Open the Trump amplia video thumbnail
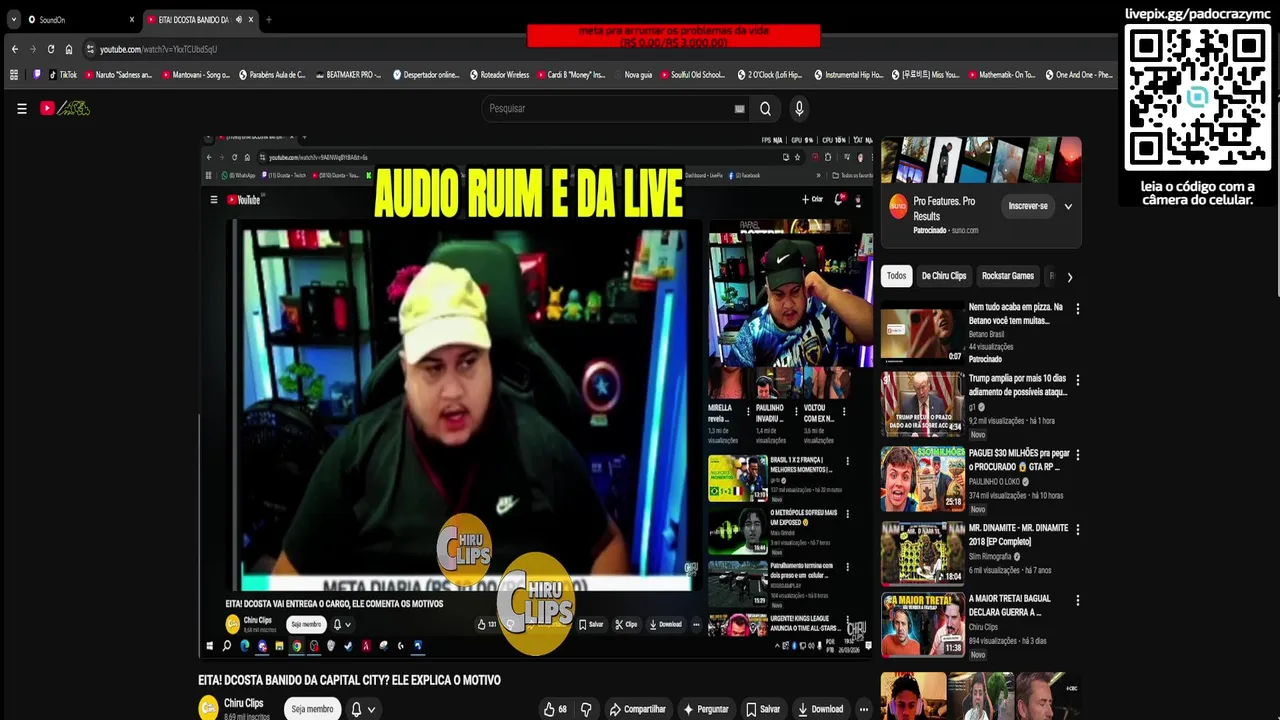This screenshot has width=1280, height=720. tap(922, 404)
